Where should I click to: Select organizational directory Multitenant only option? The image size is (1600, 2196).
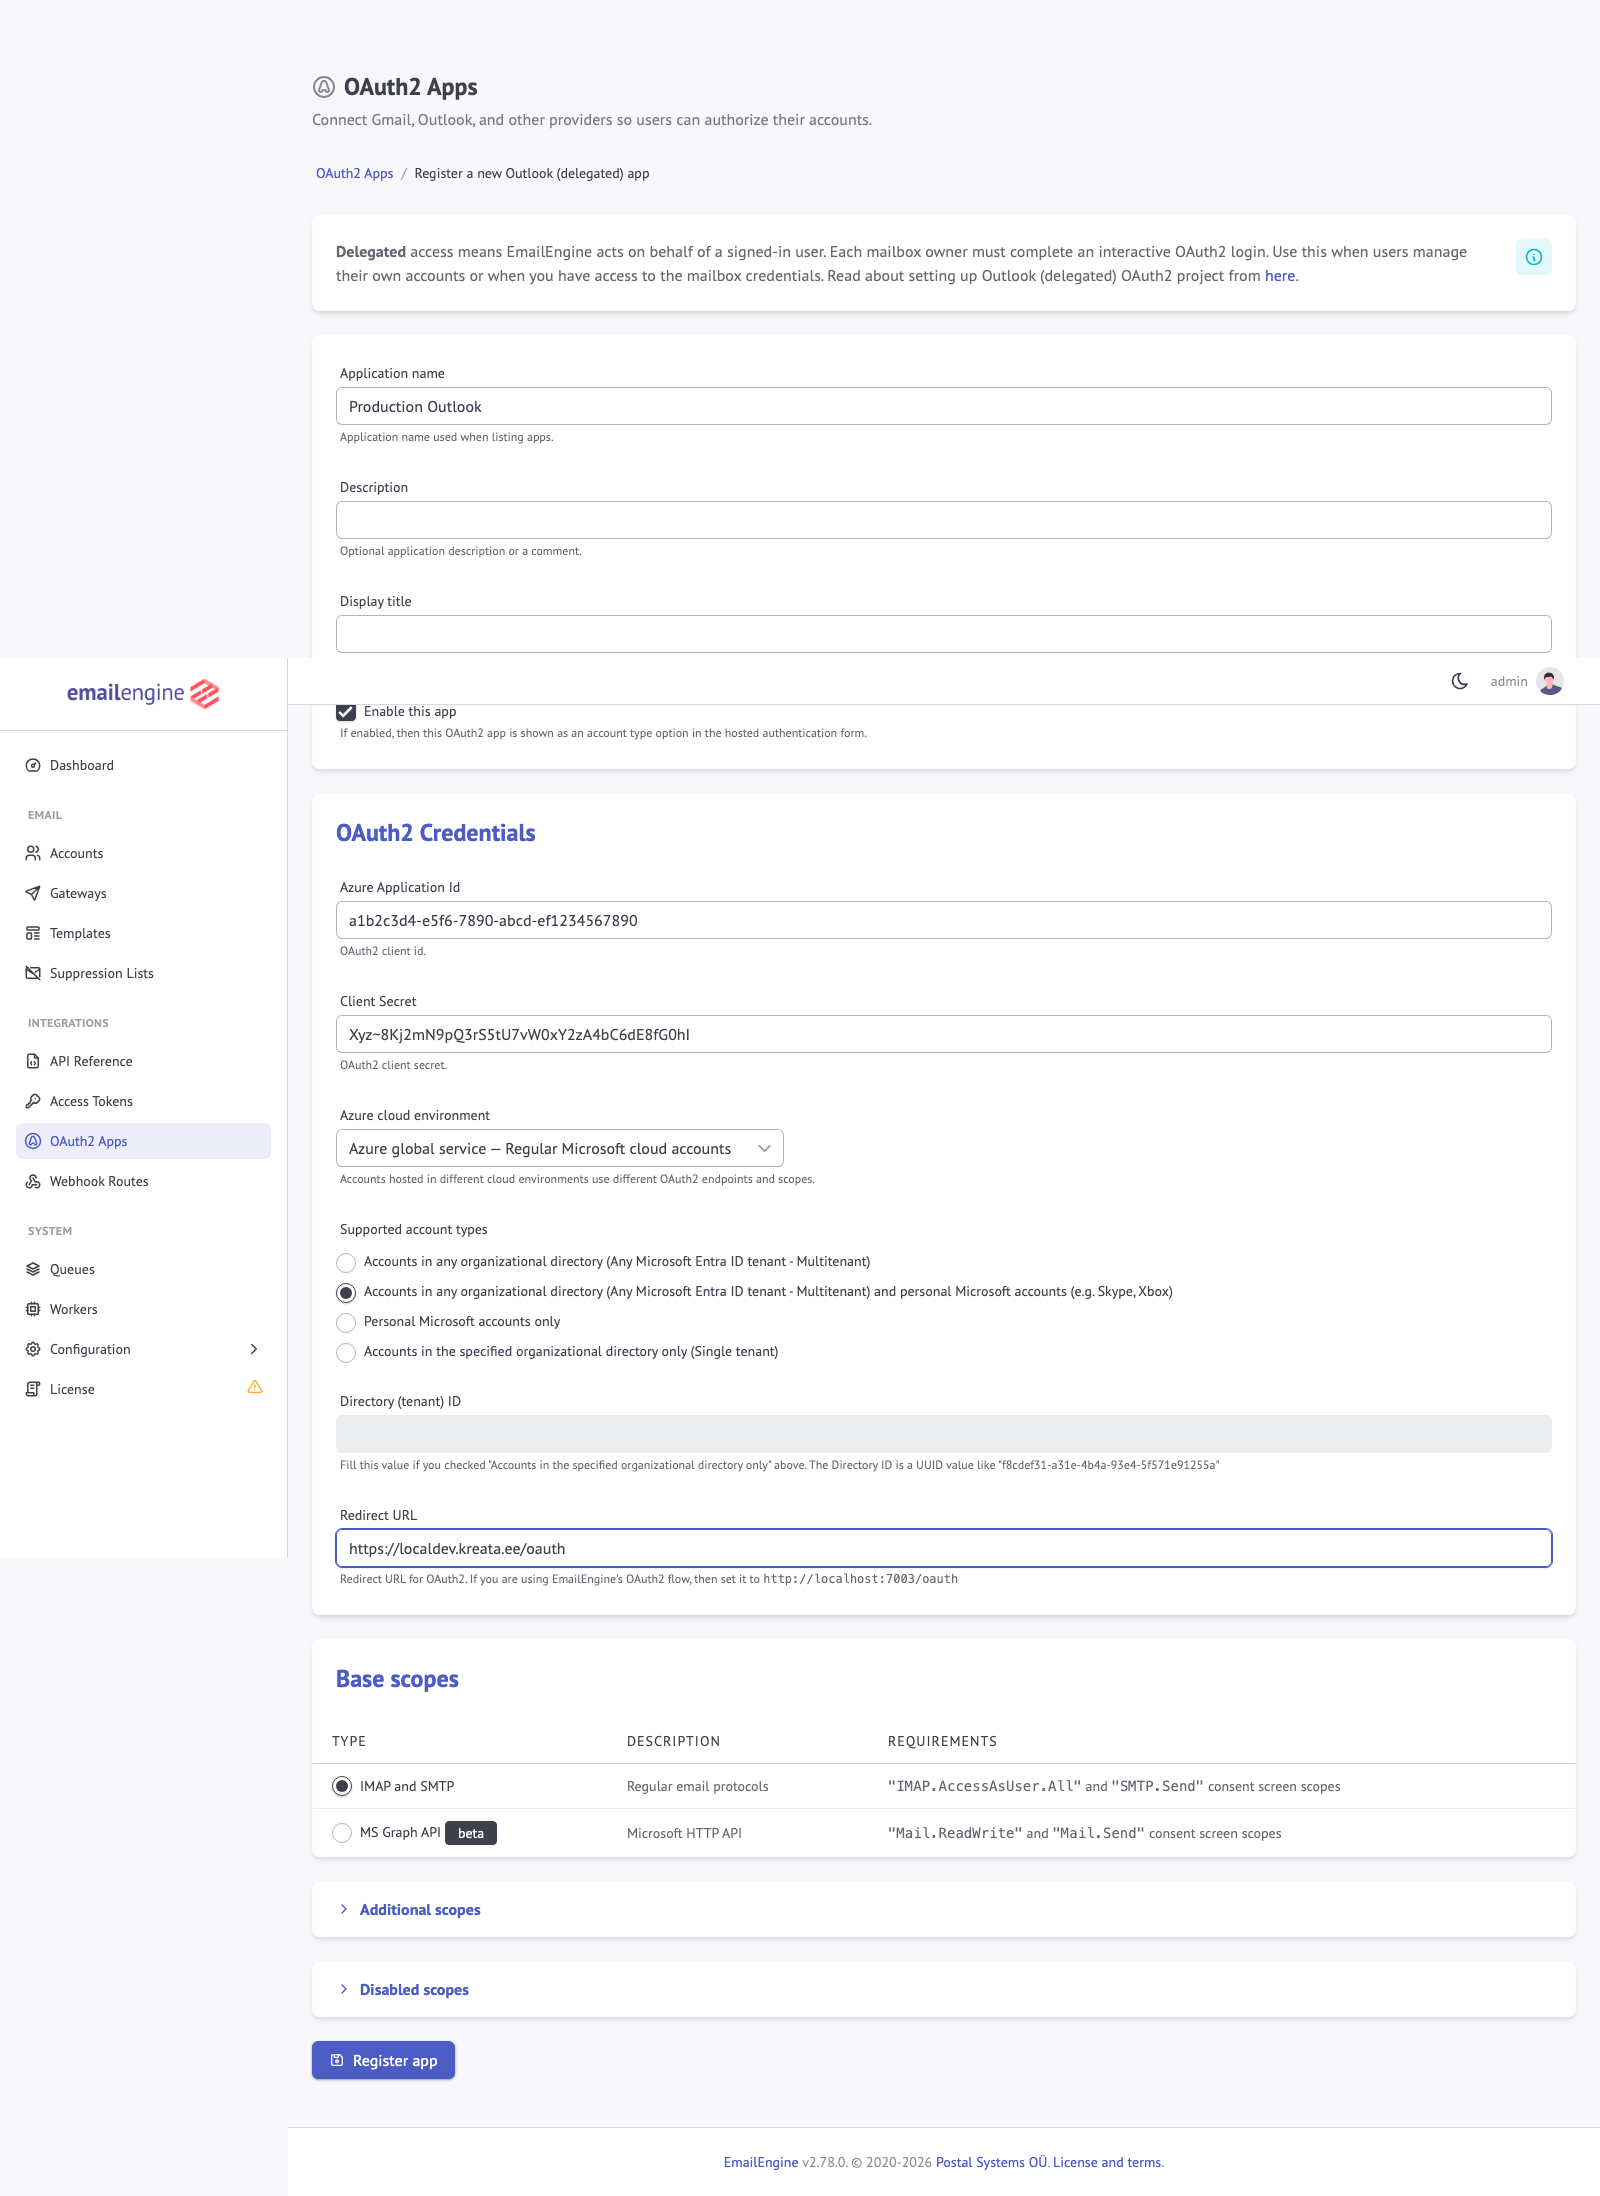click(346, 1262)
